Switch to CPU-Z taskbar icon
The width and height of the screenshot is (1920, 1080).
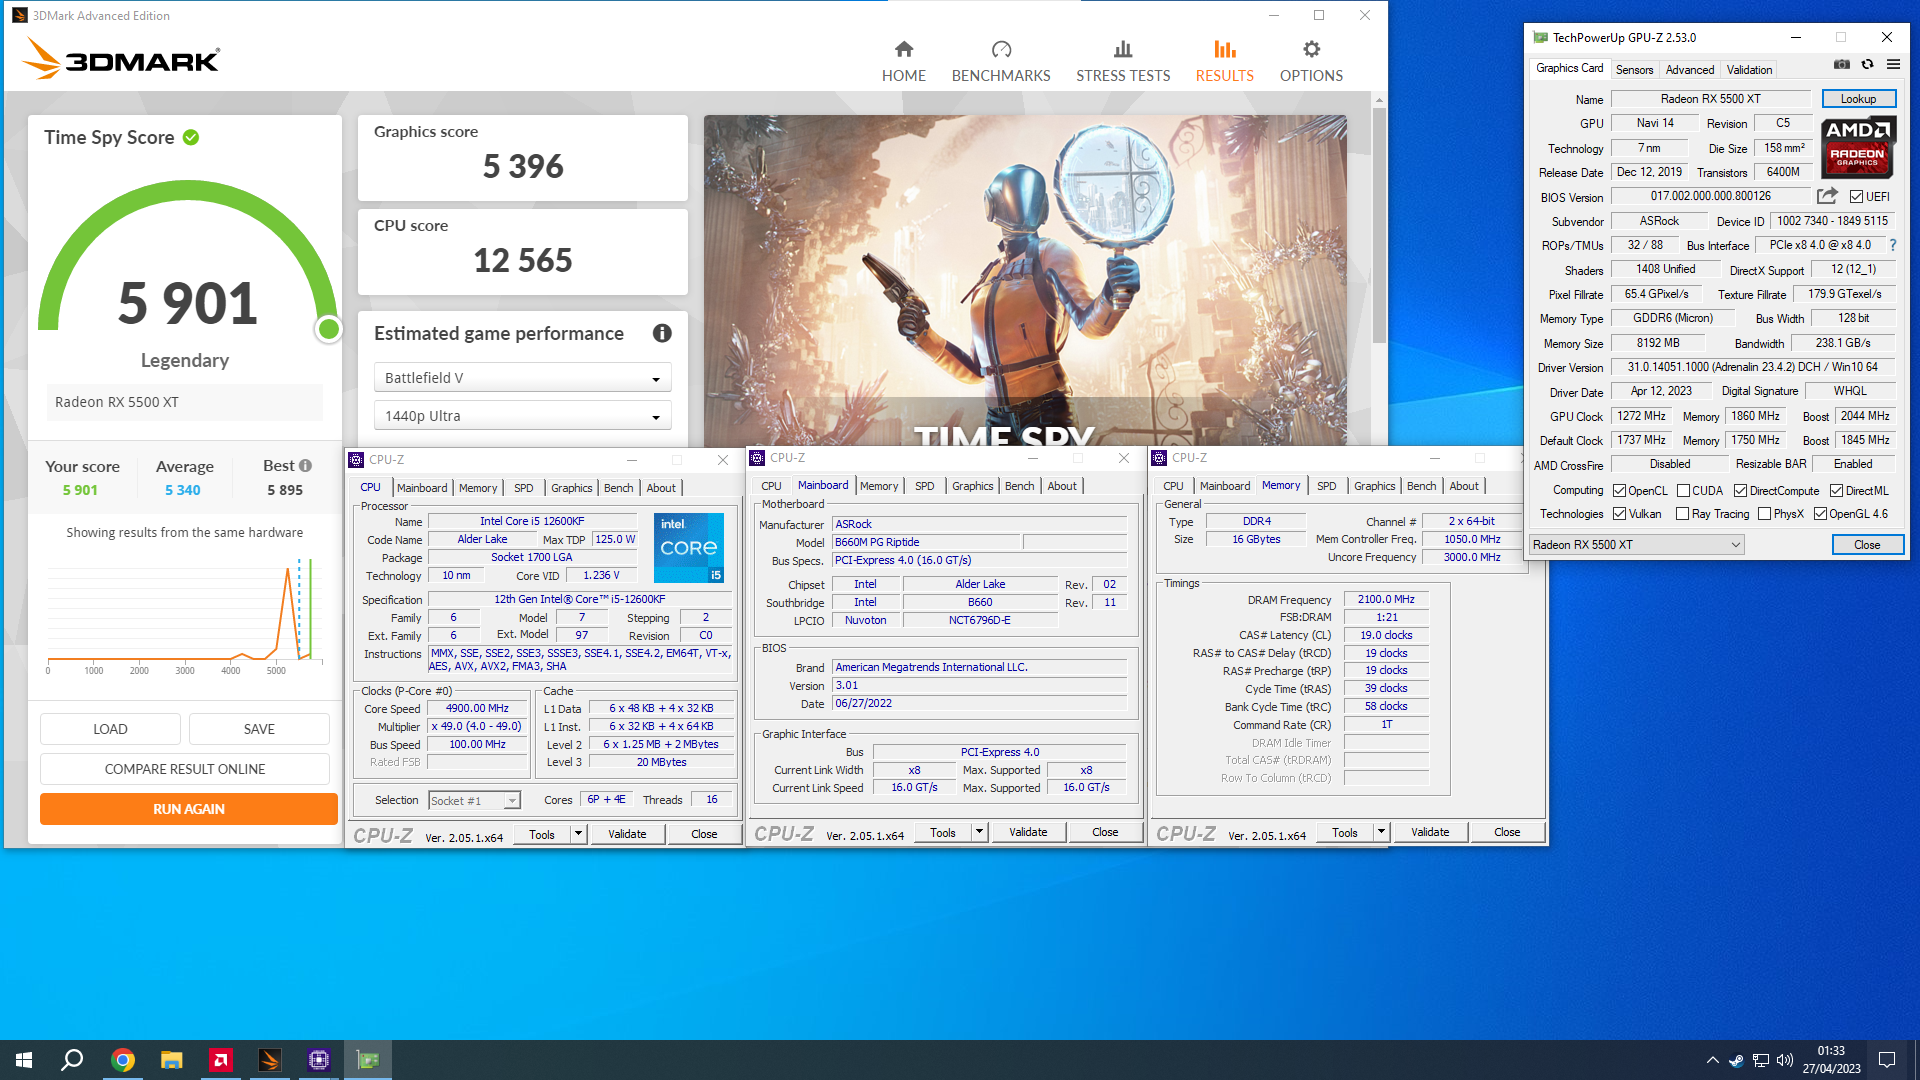coord(318,1060)
